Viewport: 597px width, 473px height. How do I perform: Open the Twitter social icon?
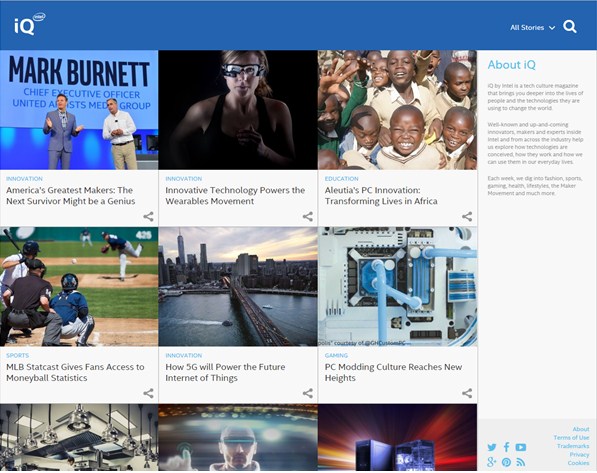[492, 447]
